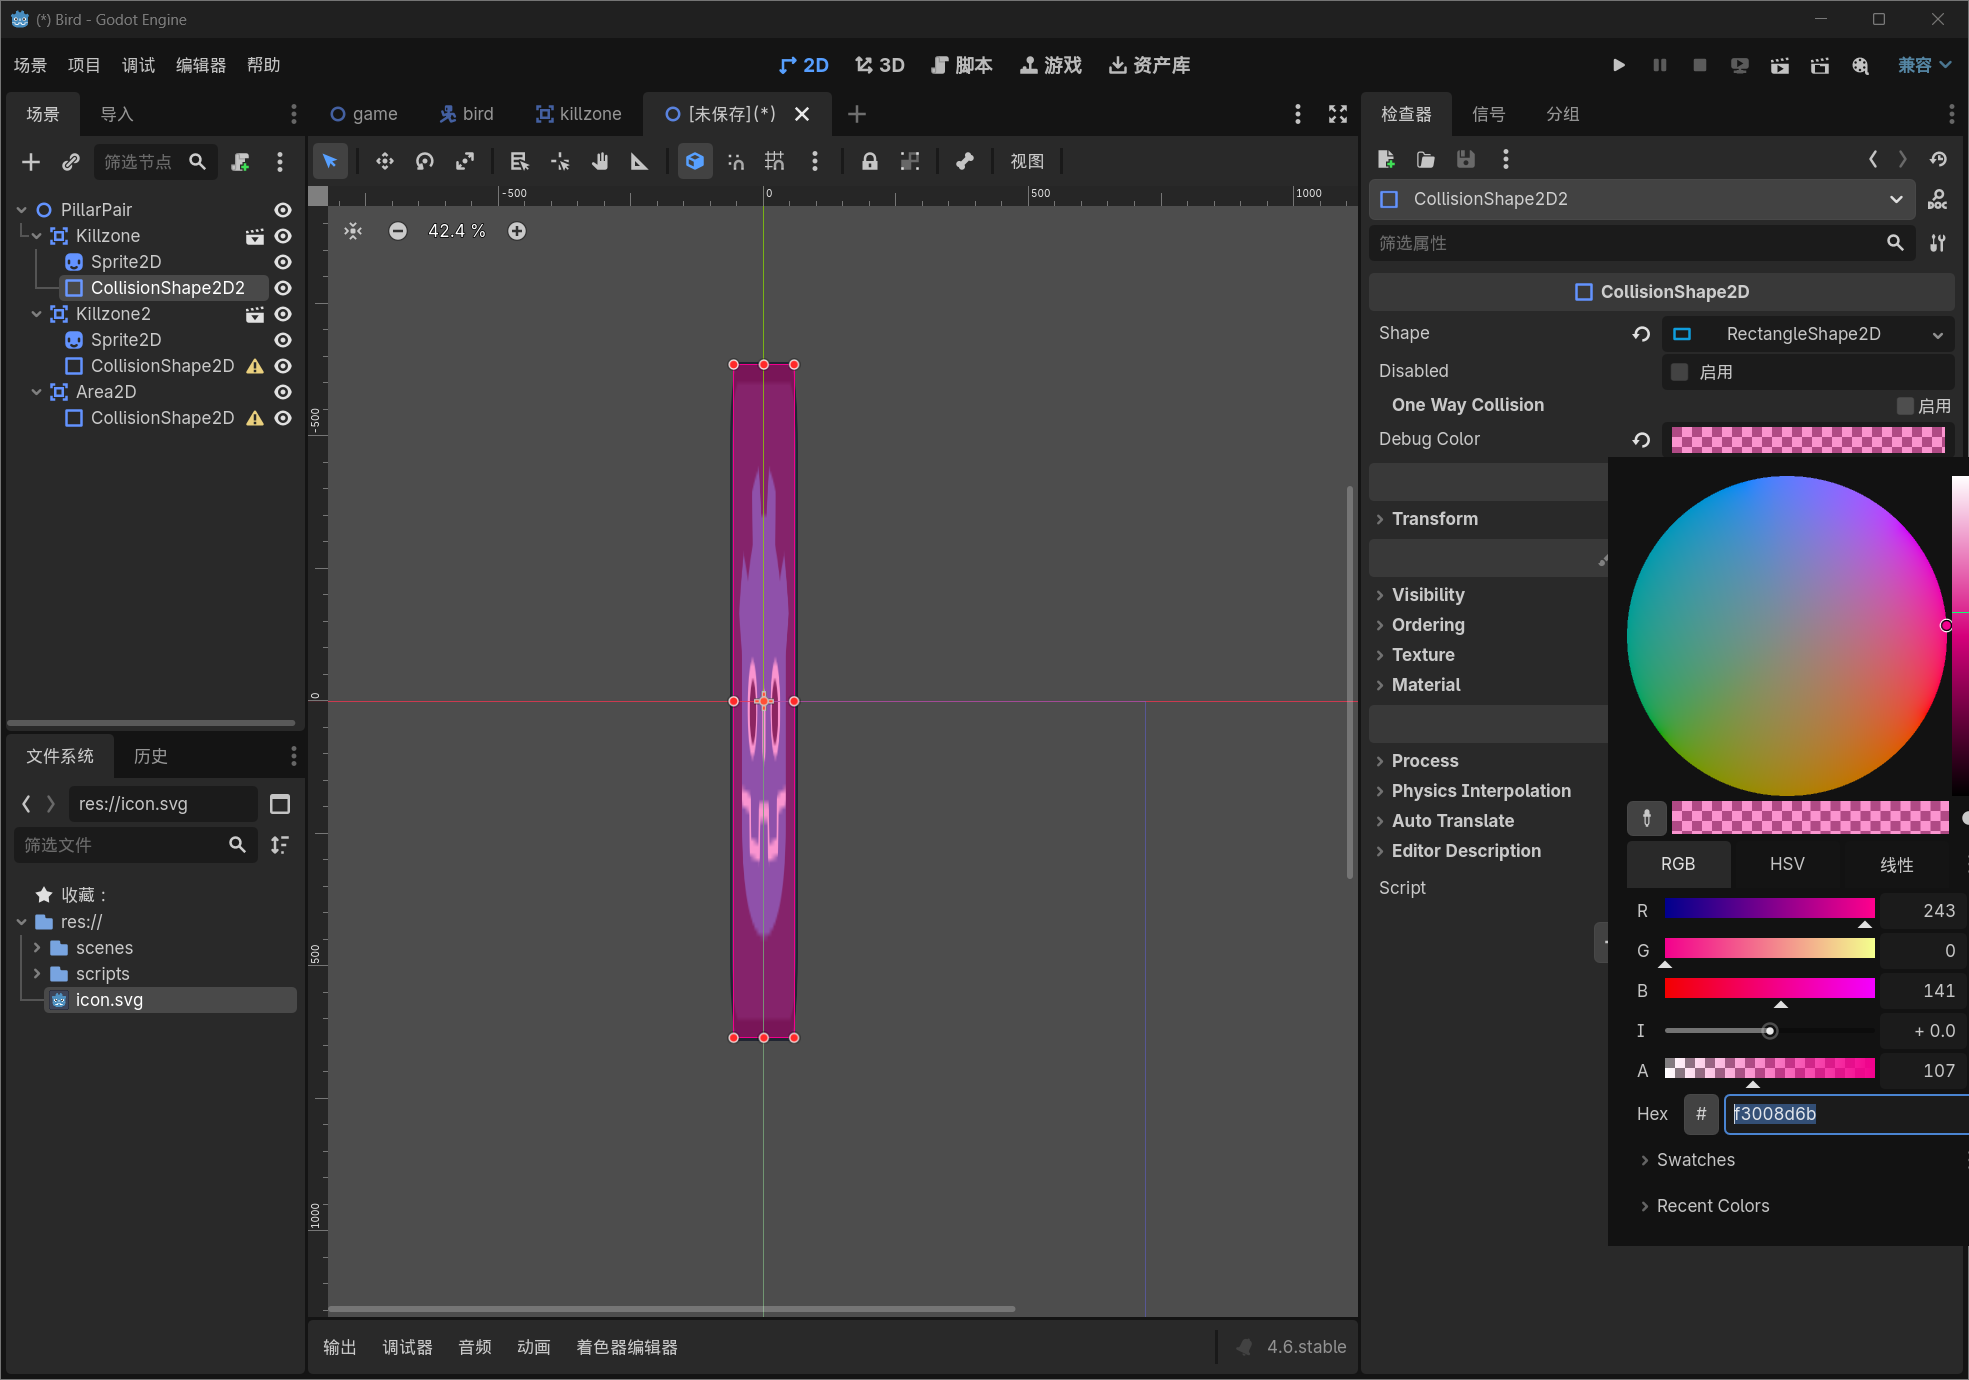The width and height of the screenshot is (1969, 1380).
Task: Open the 着色器编辑器 panel
Action: click(x=627, y=1347)
